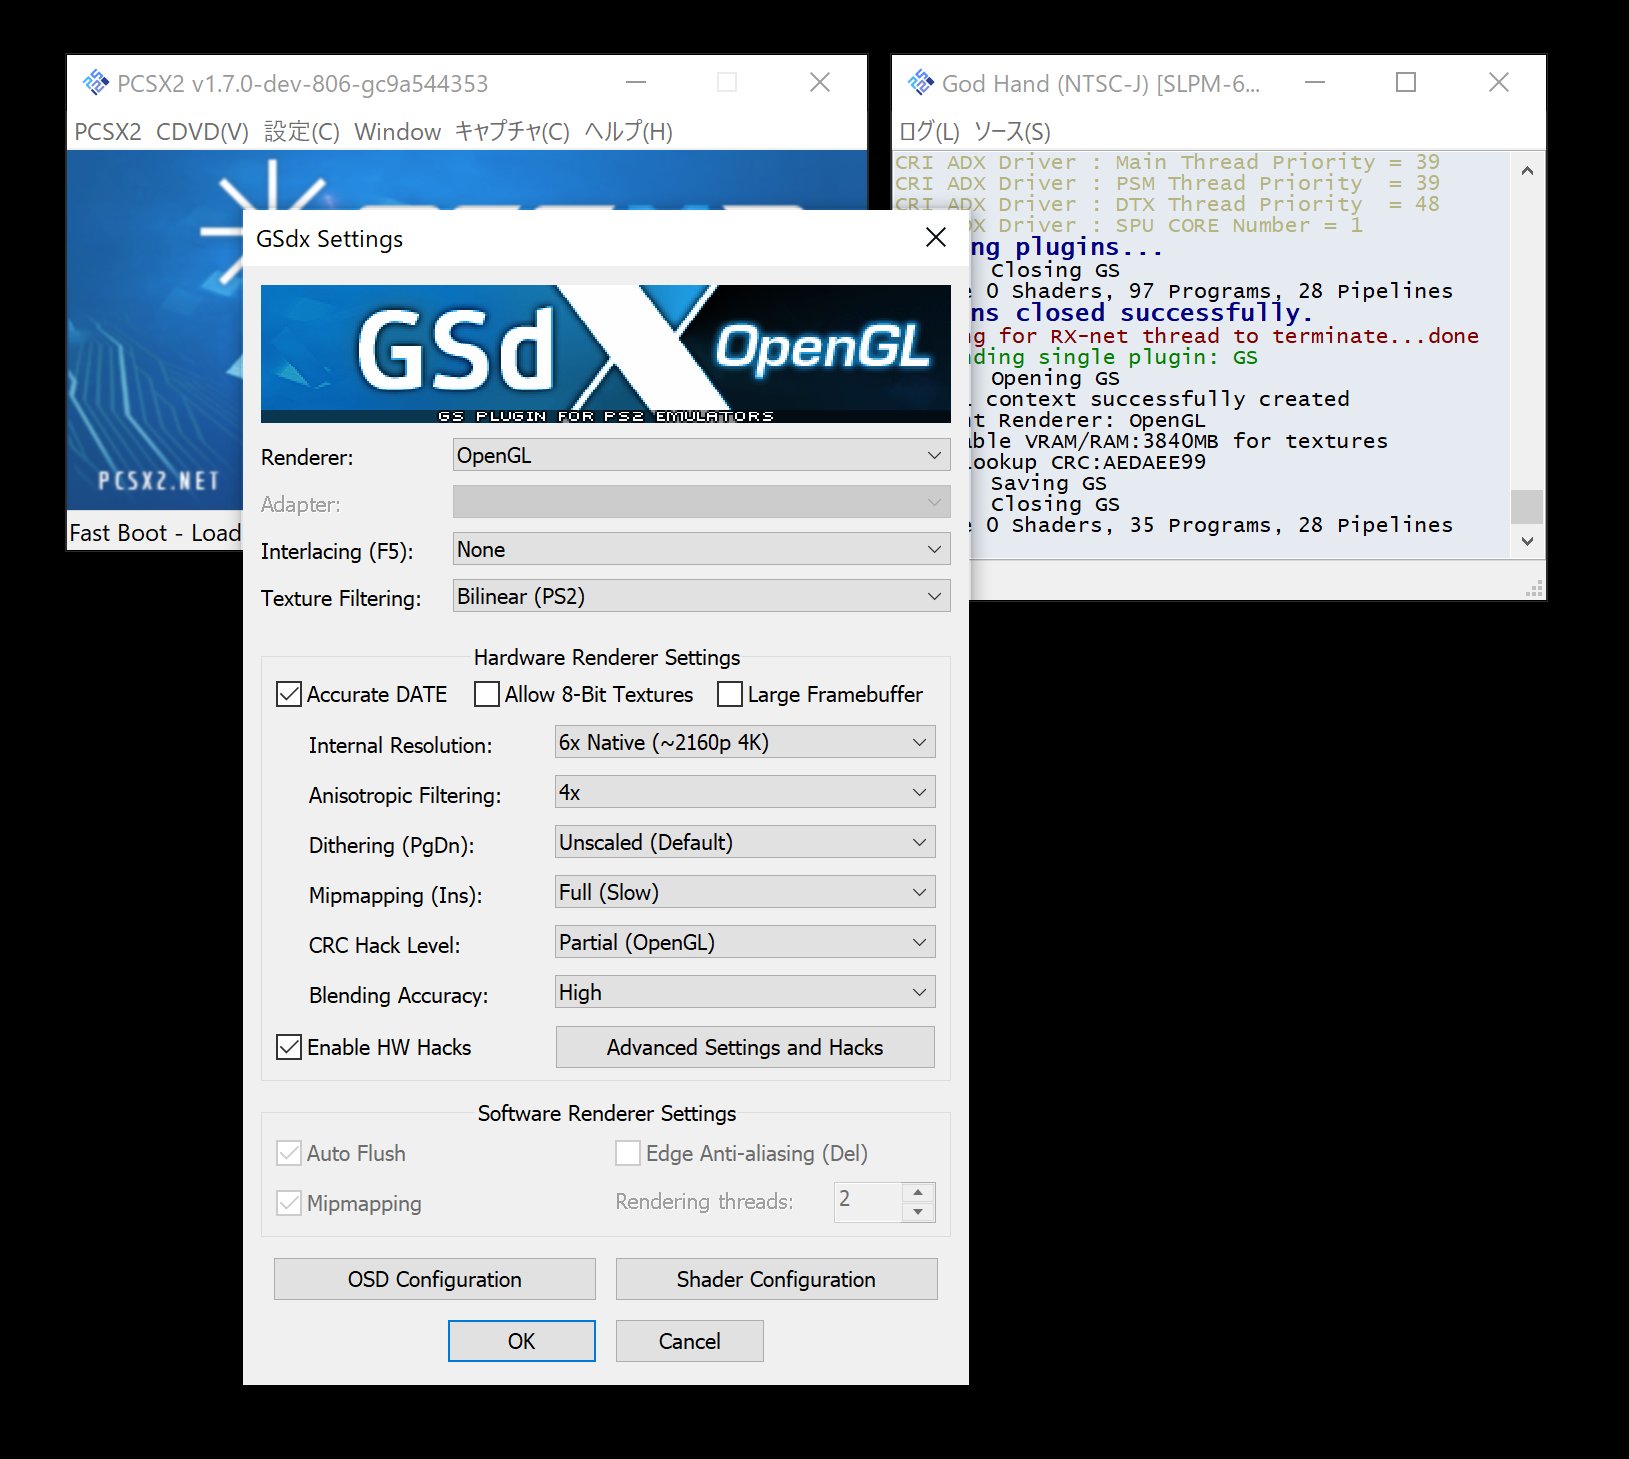Screen dimensions: 1629x1459
Task: Open the Adapter dropdown
Action: pos(701,502)
